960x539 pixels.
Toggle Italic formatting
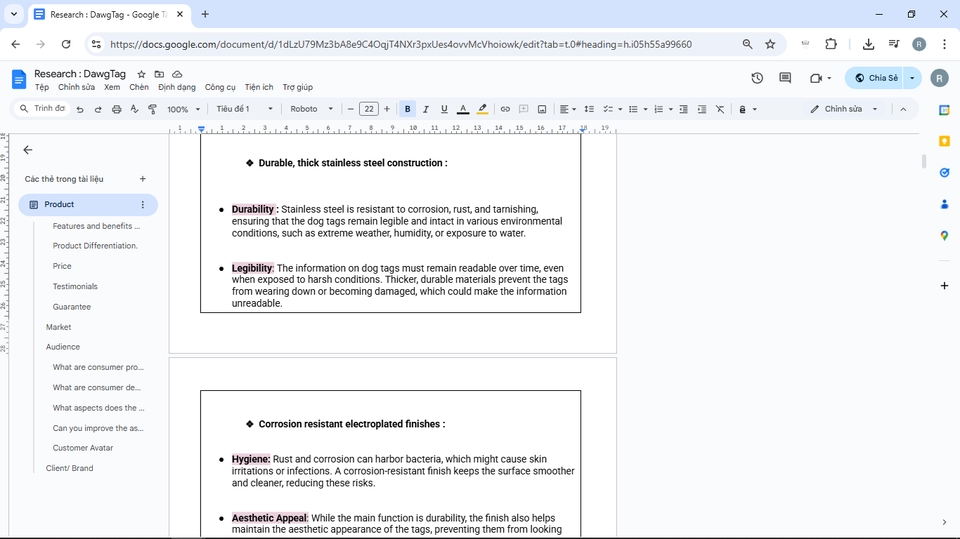[426, 109]
